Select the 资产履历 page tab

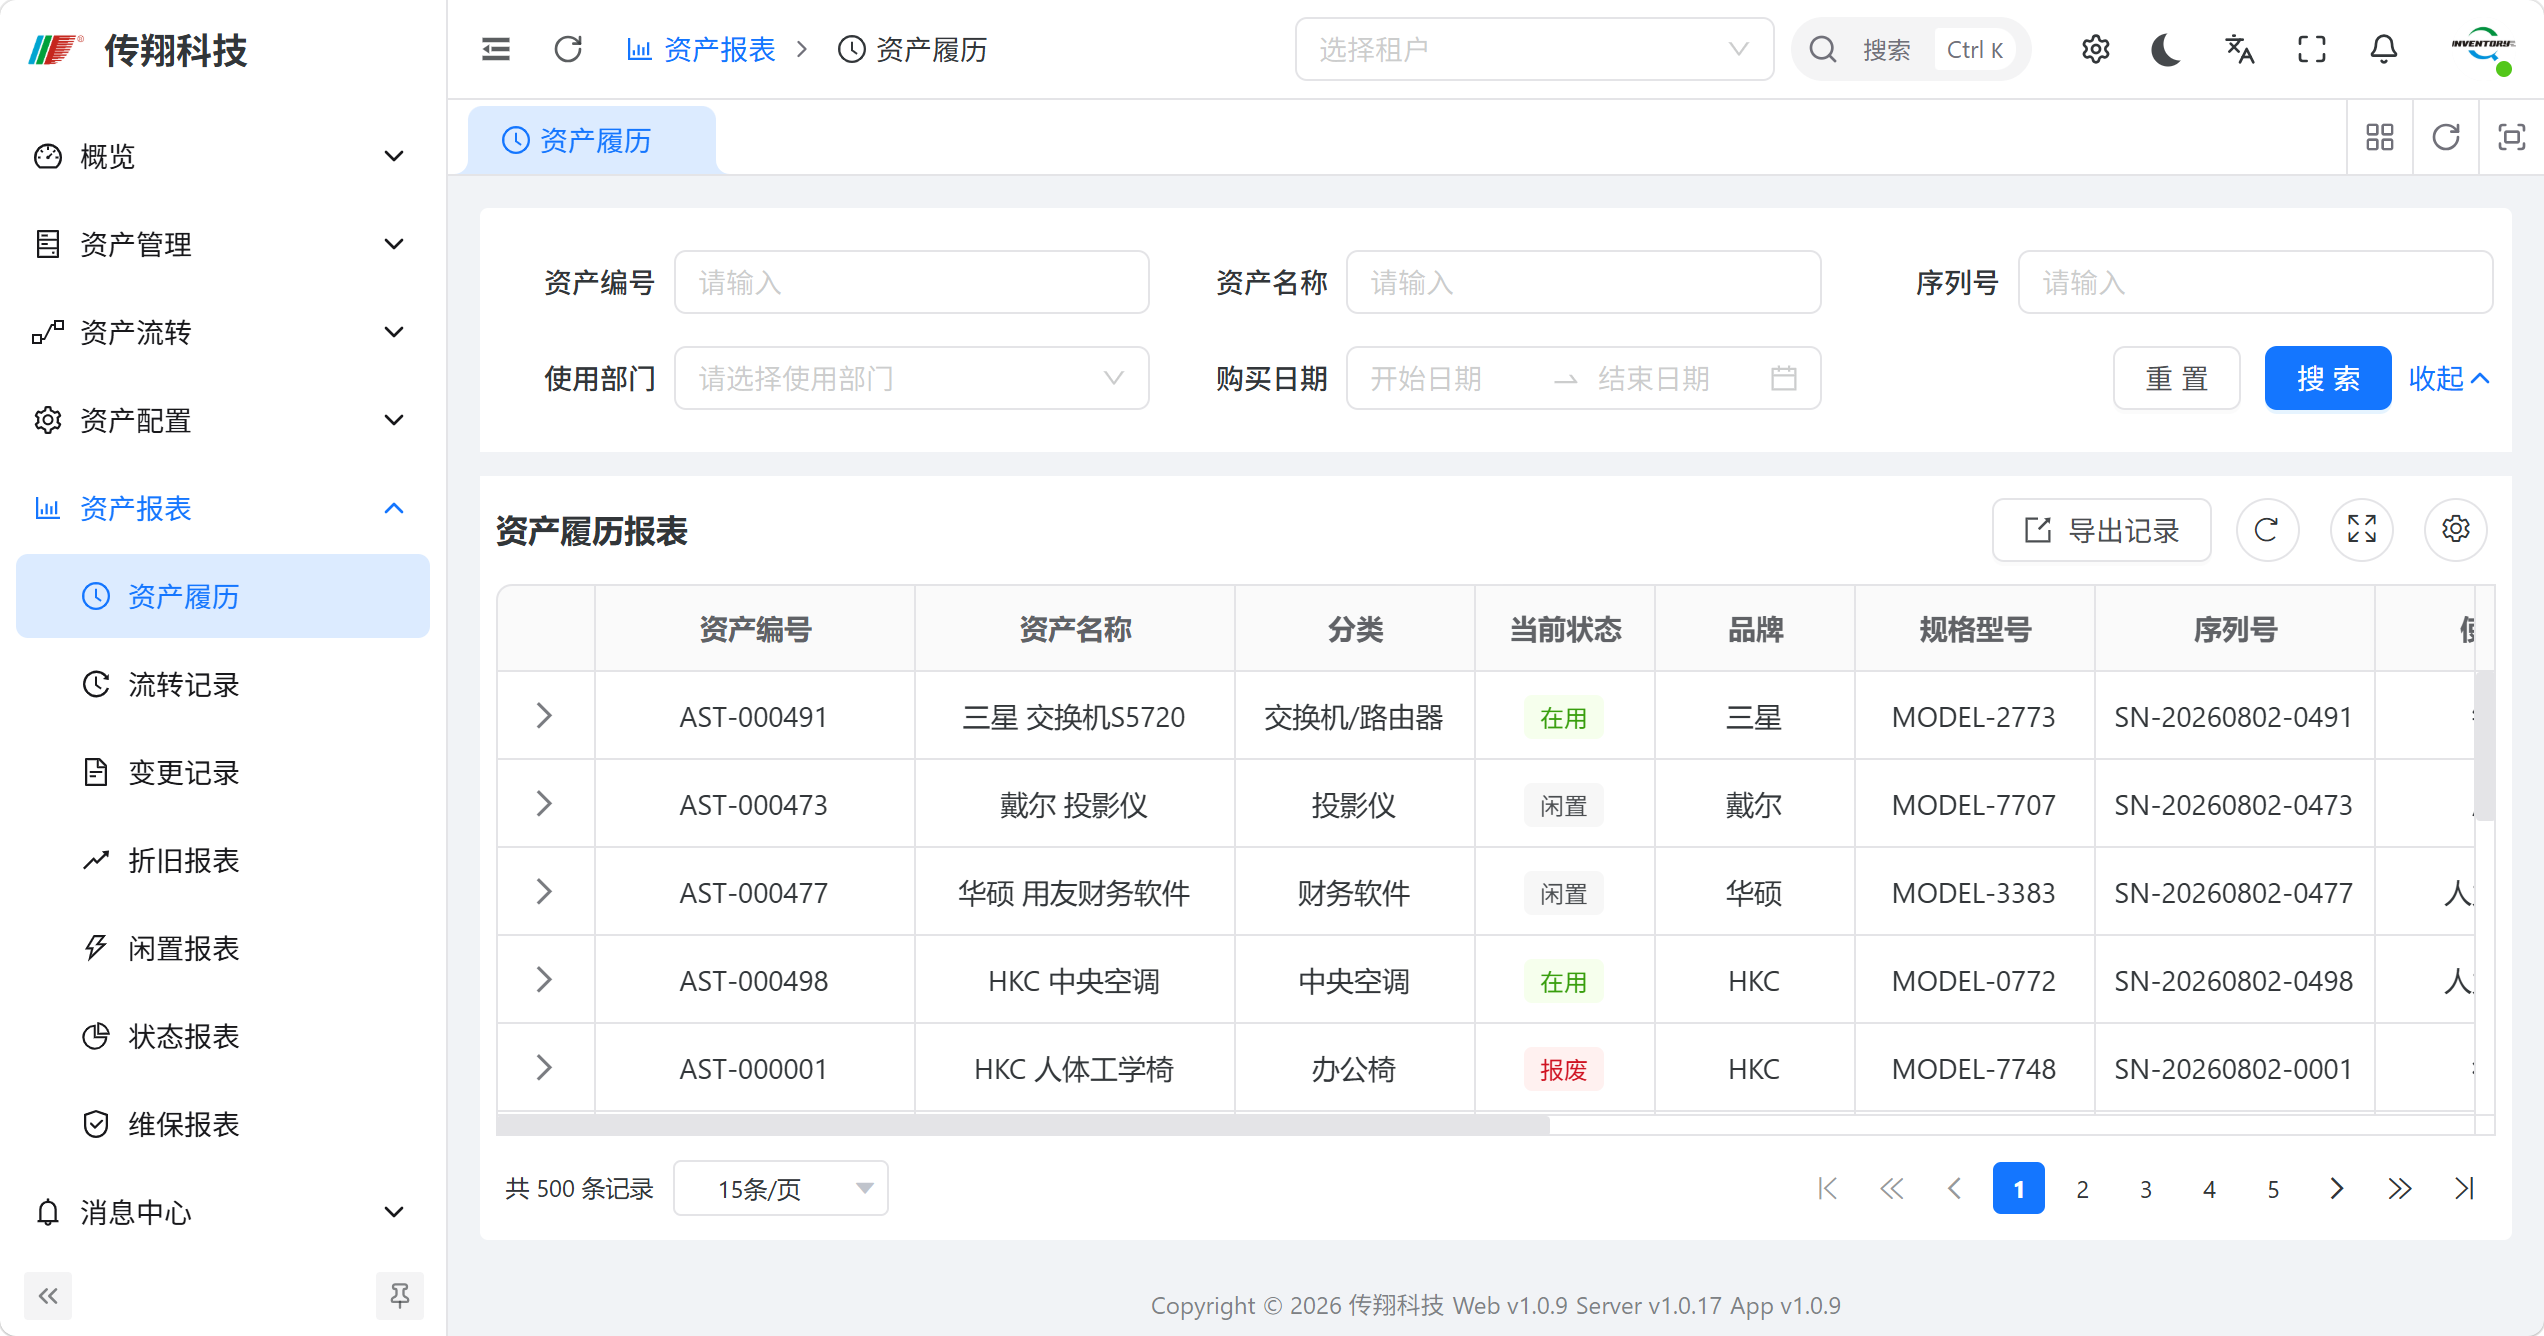point(591,140)
